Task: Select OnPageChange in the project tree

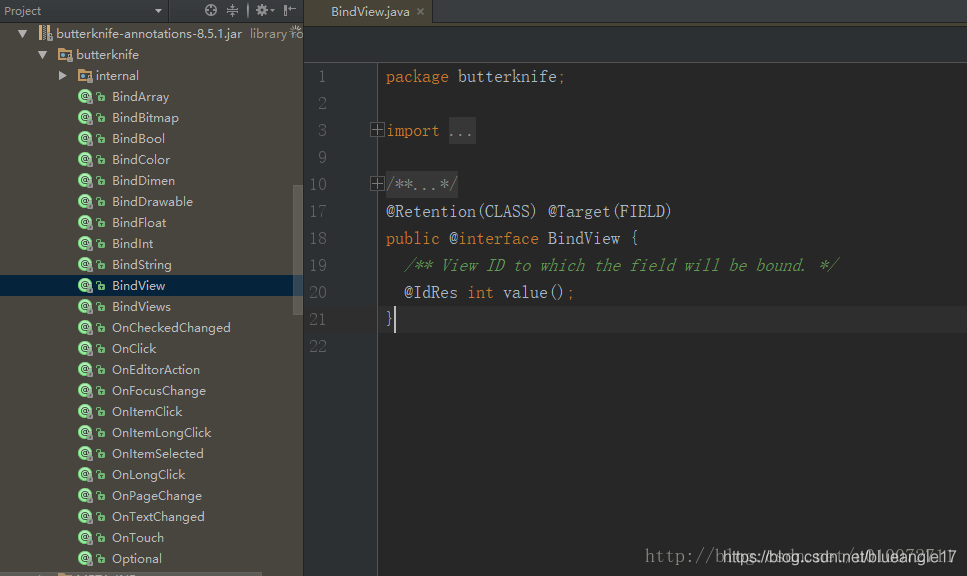Action: pos(157,495)
